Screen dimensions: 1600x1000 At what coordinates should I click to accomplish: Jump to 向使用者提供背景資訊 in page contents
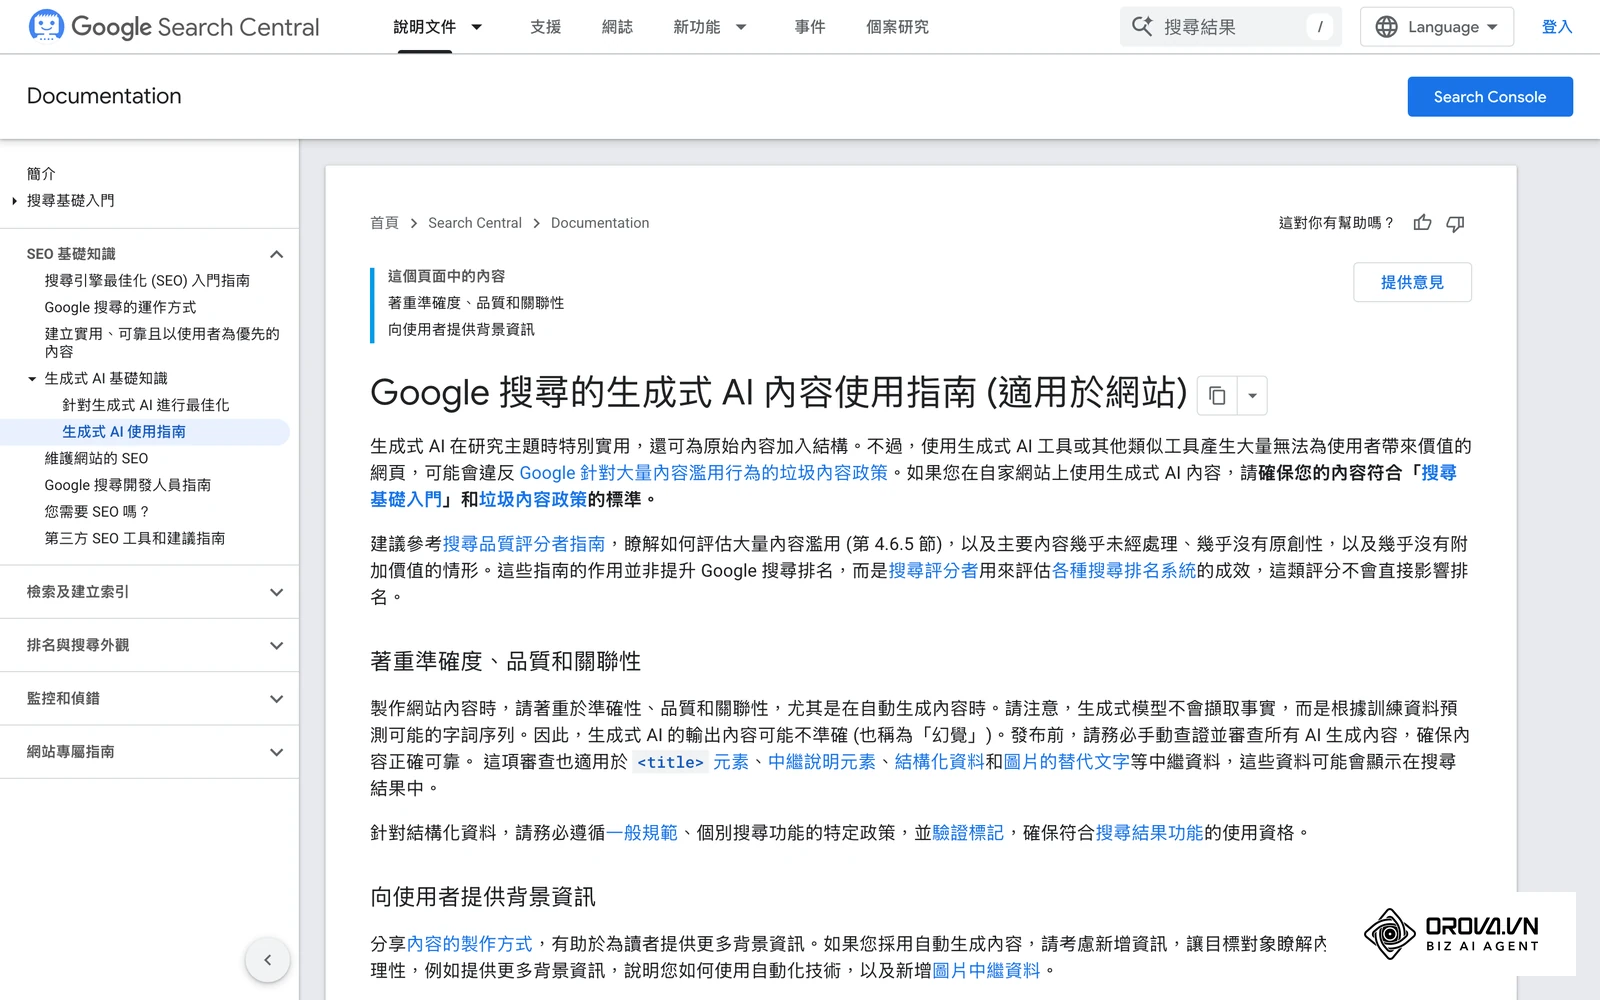pyautogui.click(x=461, y=329)
